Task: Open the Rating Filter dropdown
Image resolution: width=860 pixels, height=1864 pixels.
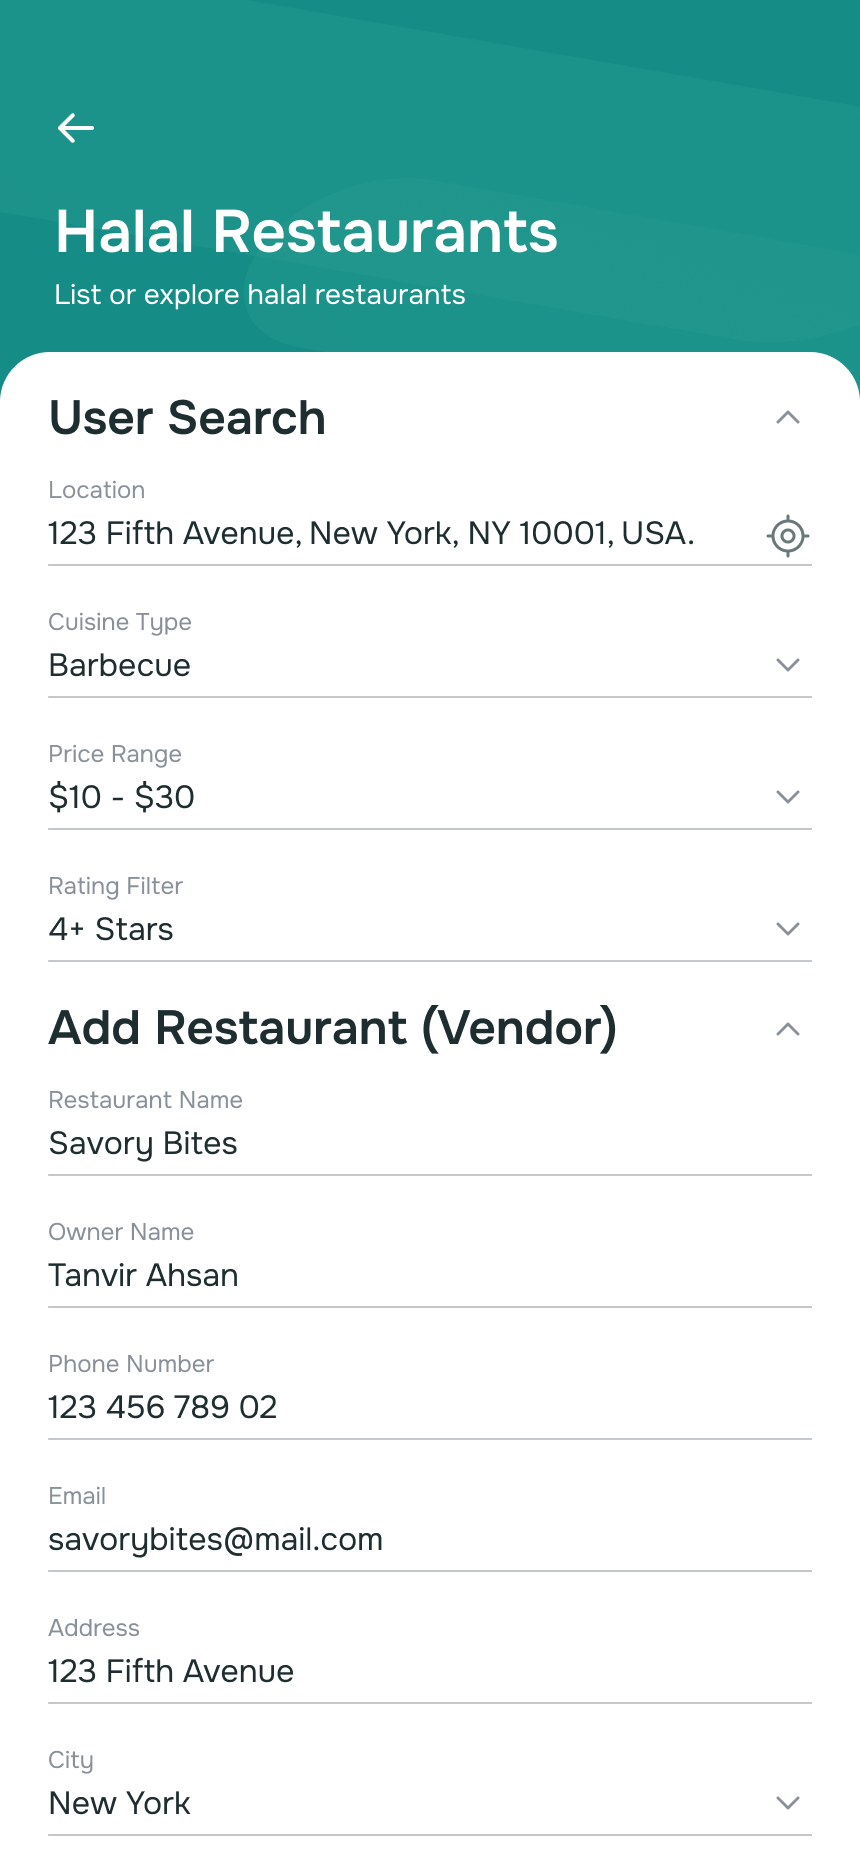Action: pos(788,929)
